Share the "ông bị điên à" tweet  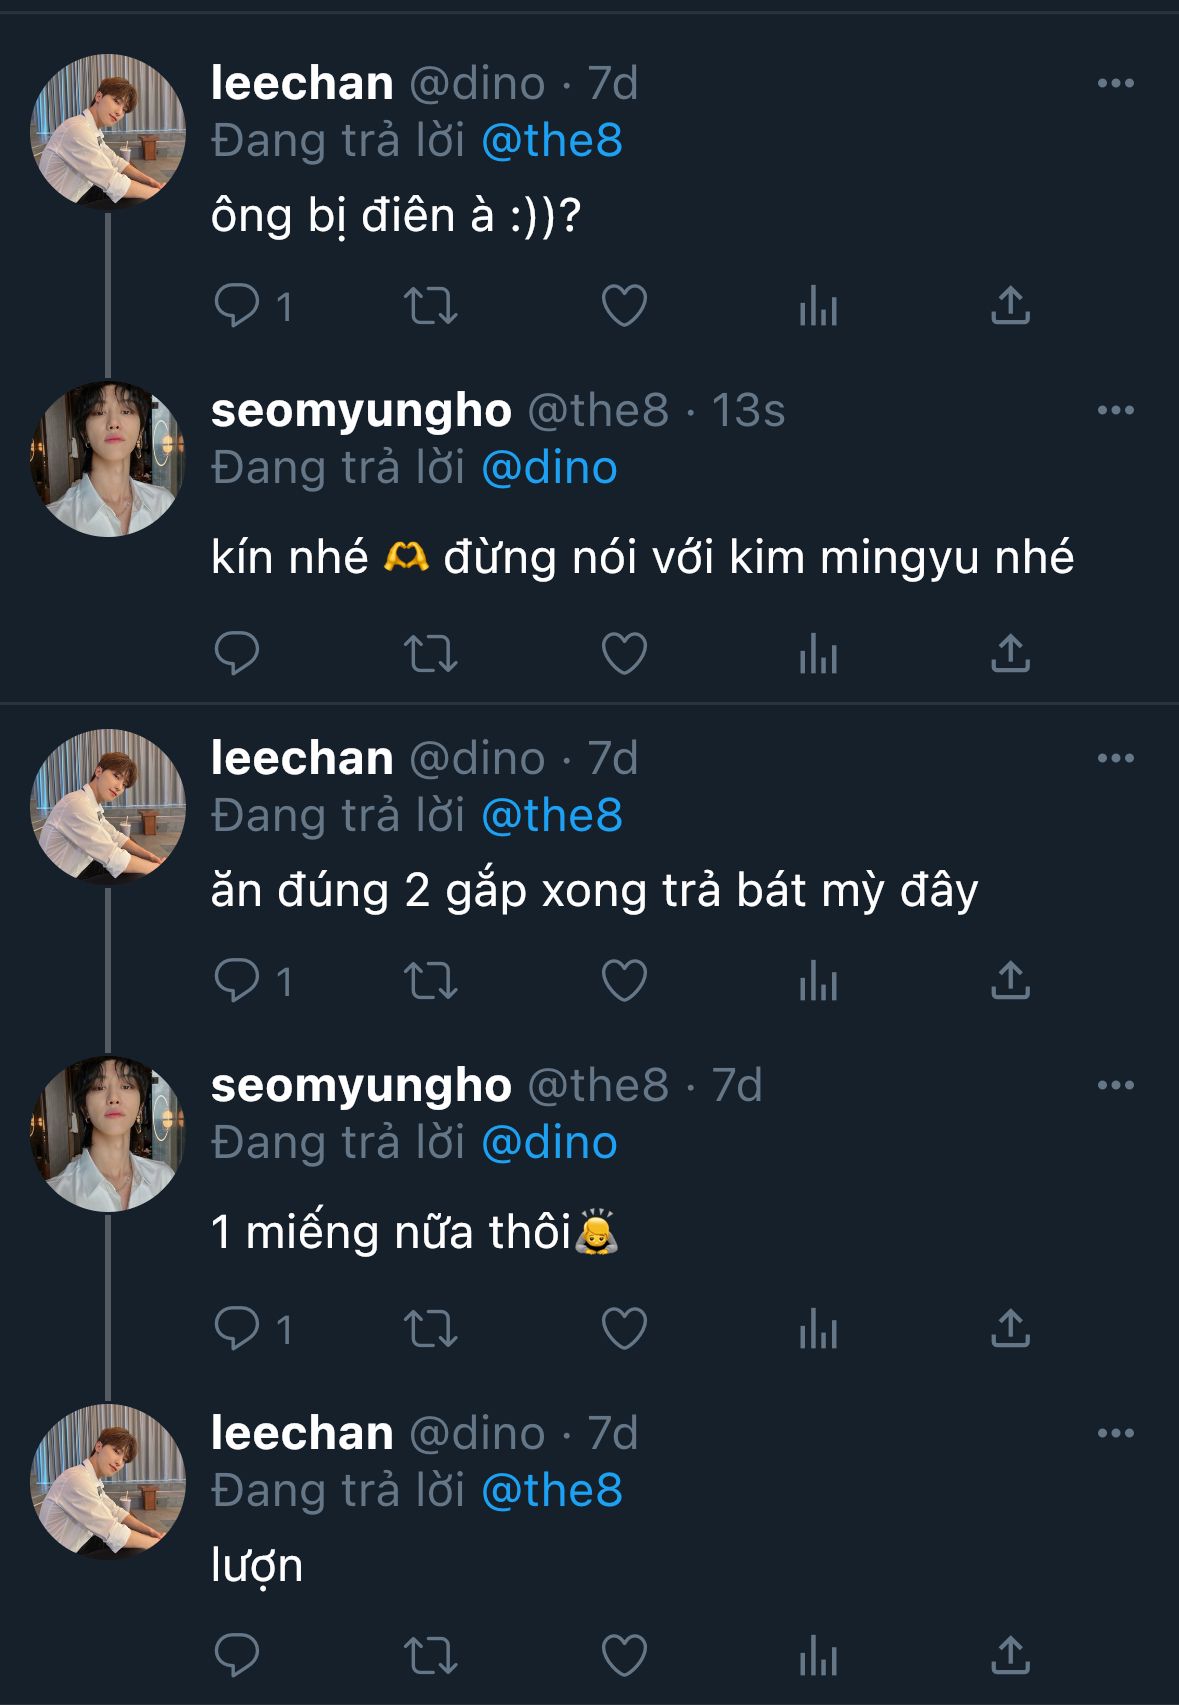click(x=1010, y=306)
